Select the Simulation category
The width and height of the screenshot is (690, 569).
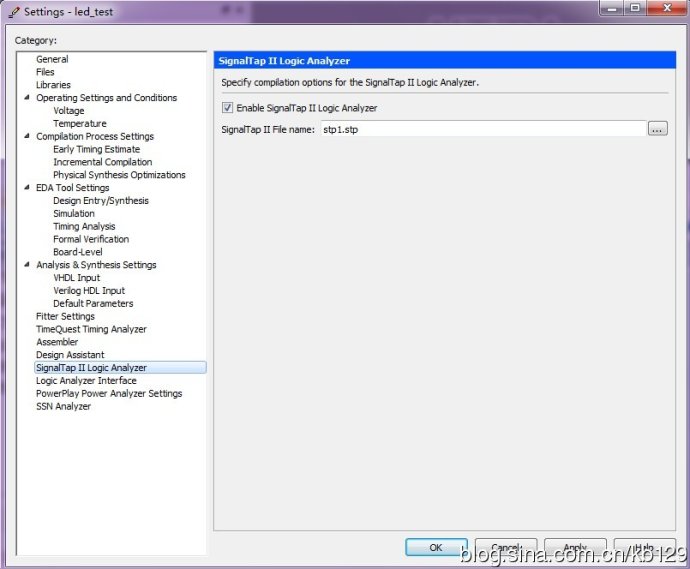pyautogui.click(x=73, y=213)
